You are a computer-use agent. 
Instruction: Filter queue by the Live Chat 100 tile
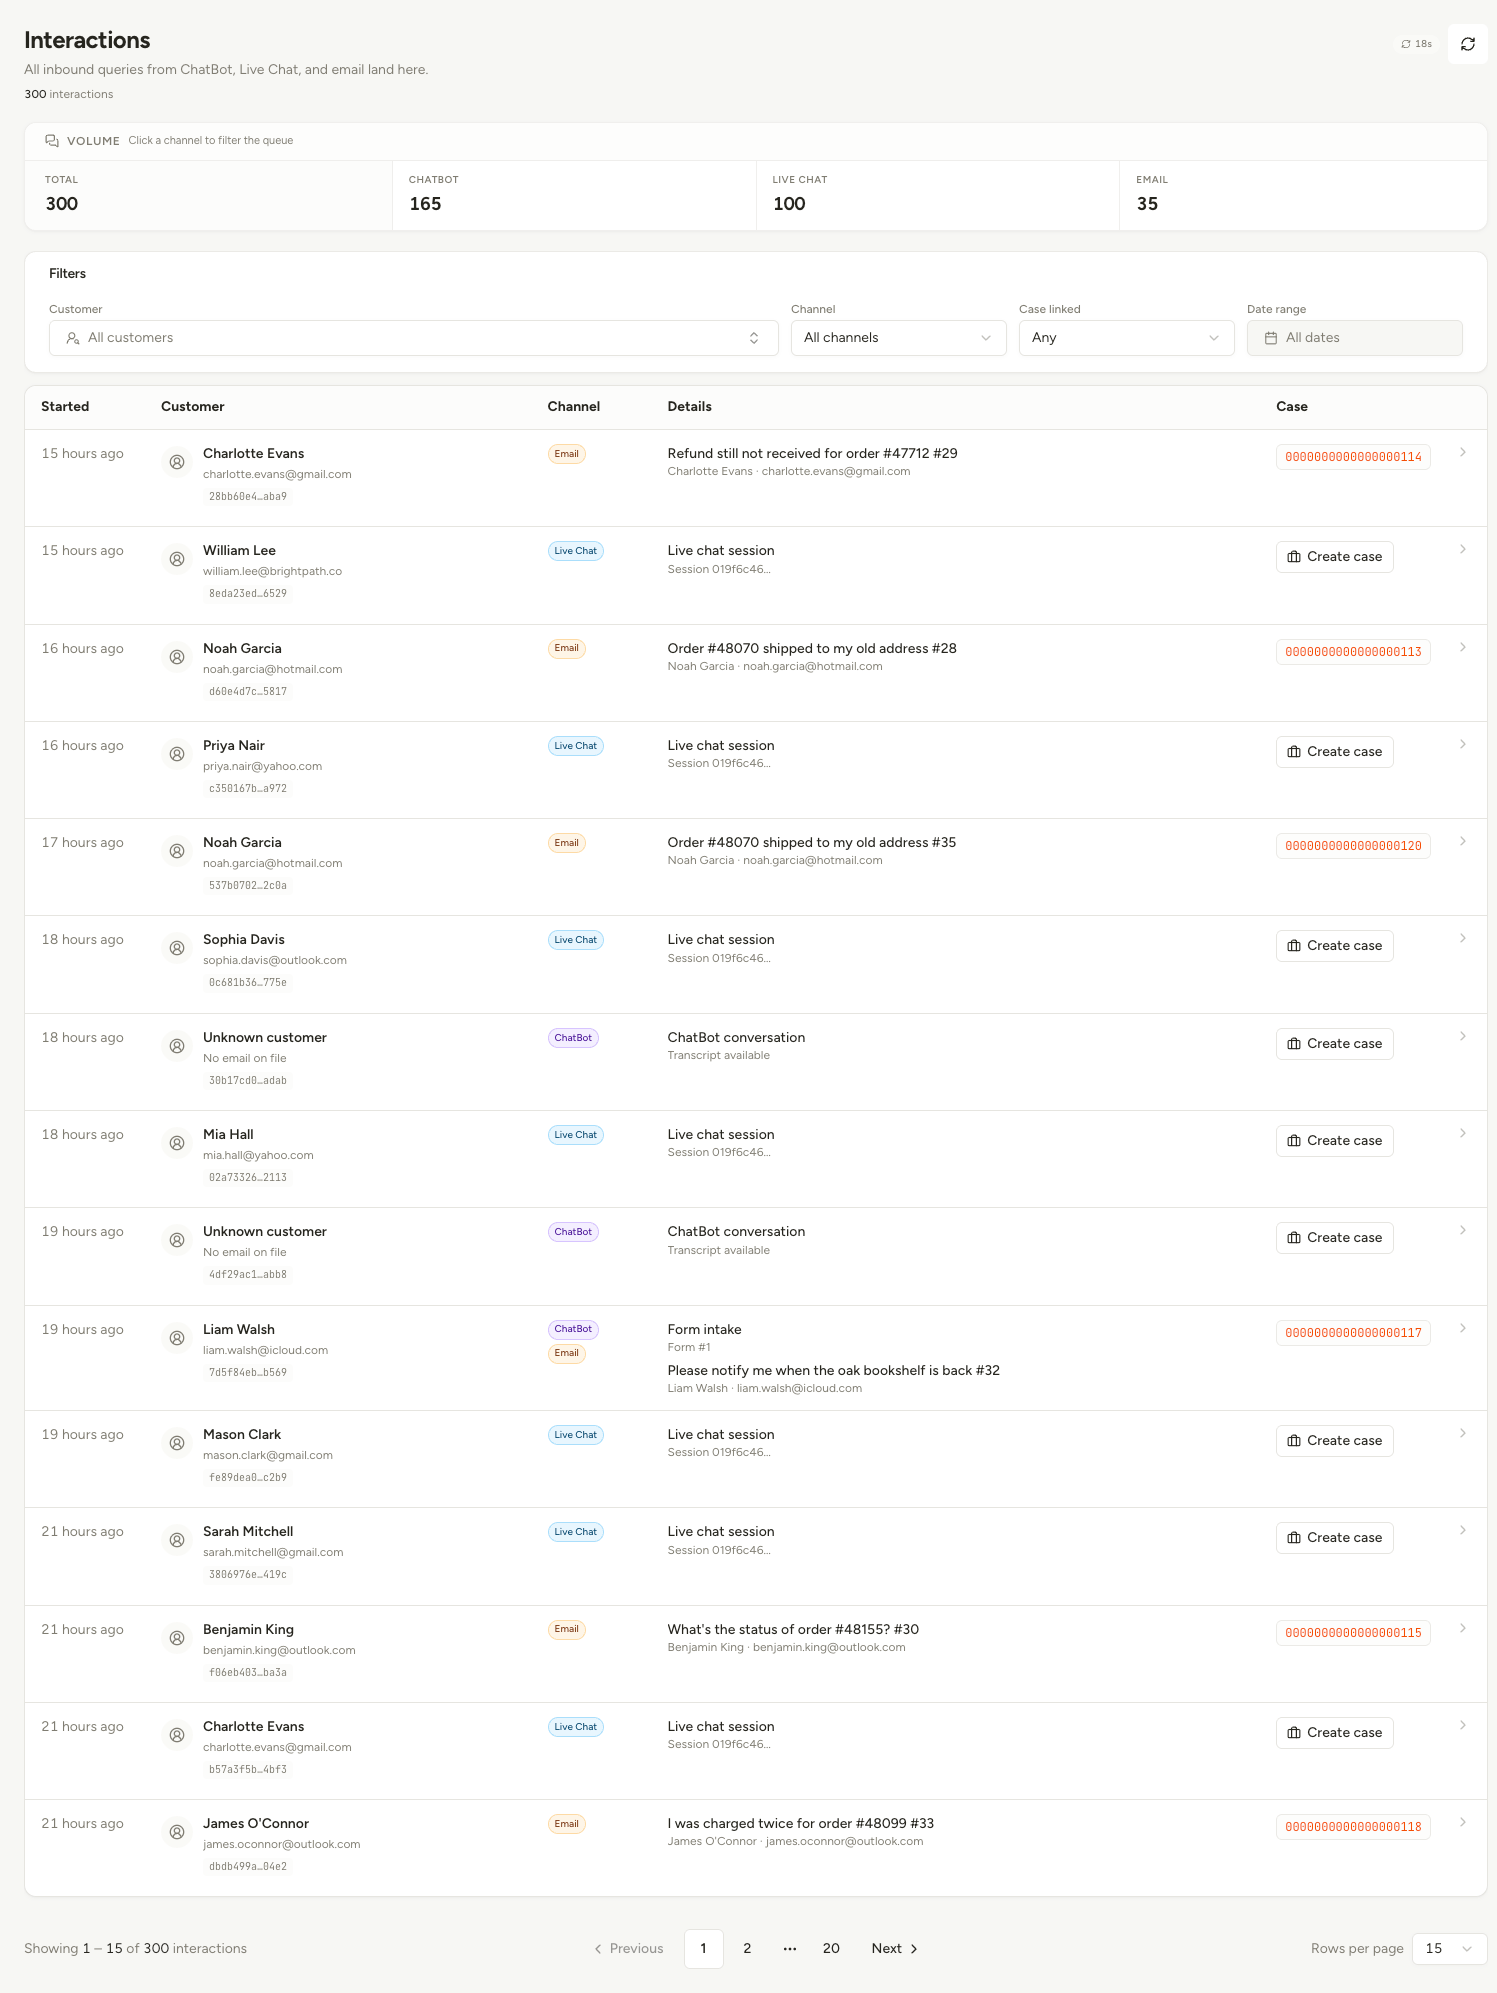point(937,195)
